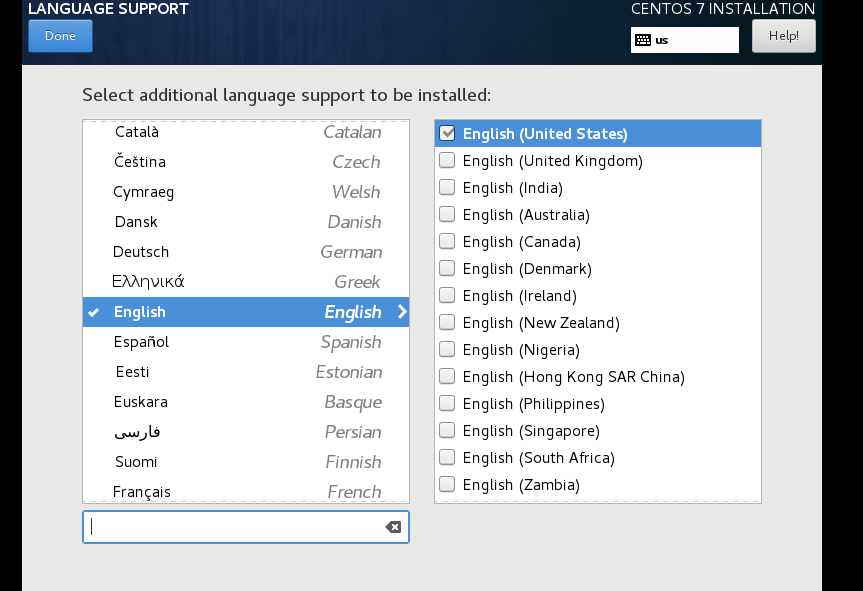The width and height of the screenshot is (863, 591).
Task: Tick English (Zambia) checkbox
Action: point(447,484)
